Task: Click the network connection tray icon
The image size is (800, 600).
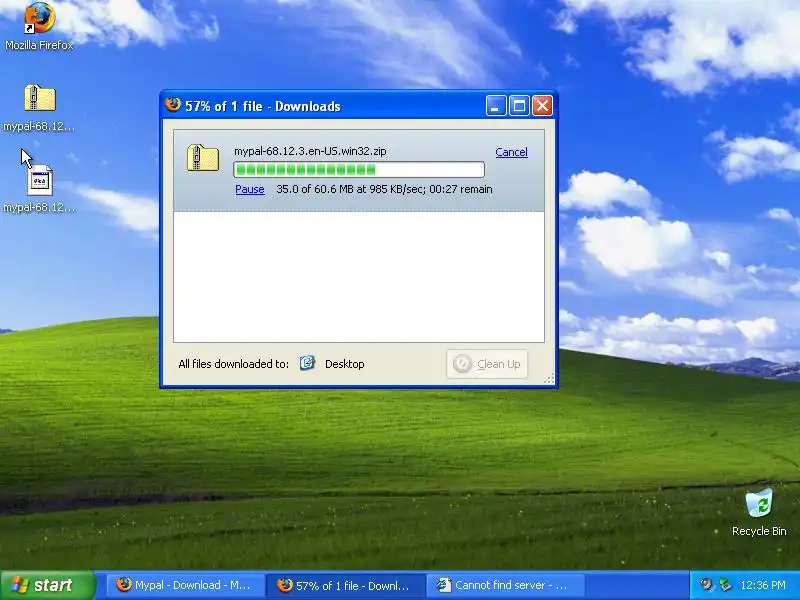Action: (x=724, y=585)
